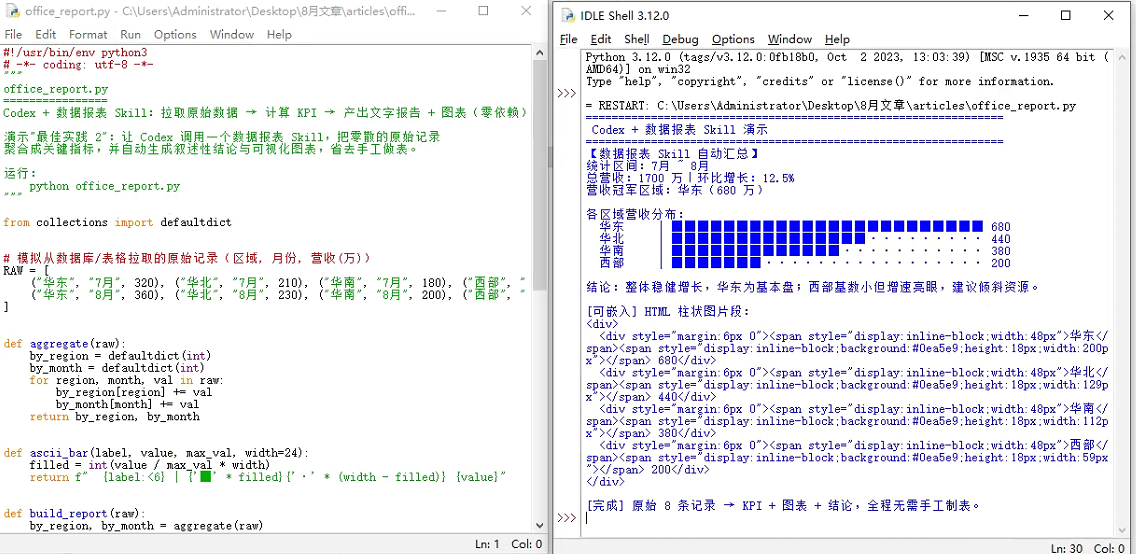Open Format menu in editor window
Image resolution: width=1136 pixels, height=554 pixels.
88,34
